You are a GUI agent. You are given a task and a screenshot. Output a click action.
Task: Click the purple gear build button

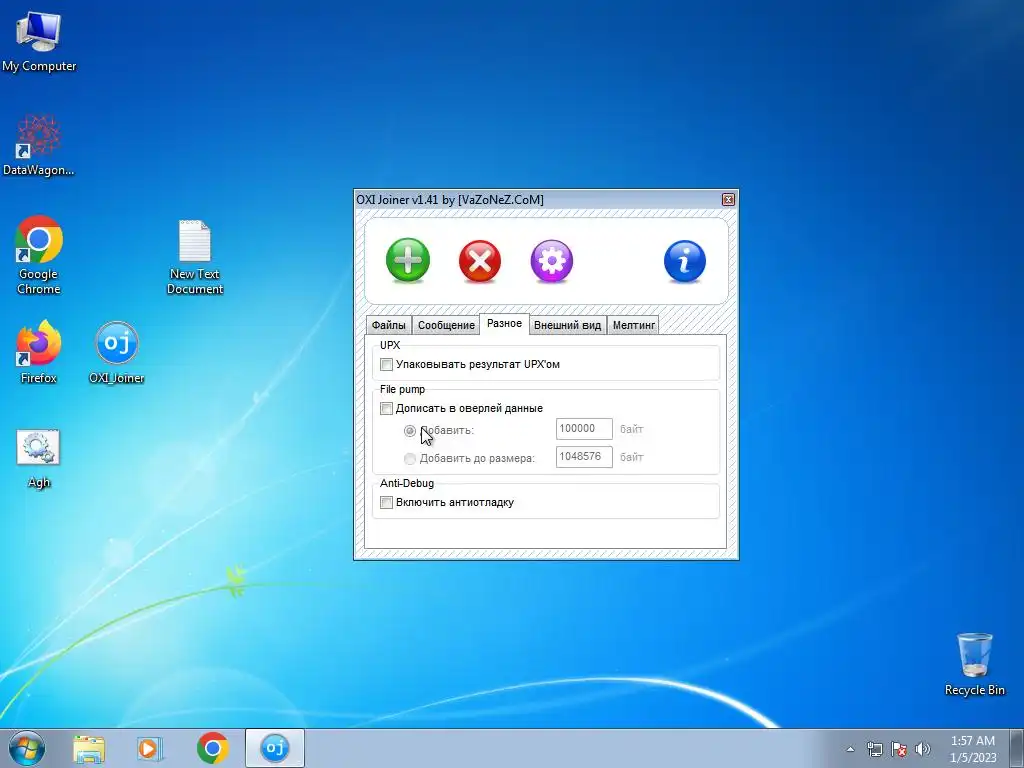[552, 261]
